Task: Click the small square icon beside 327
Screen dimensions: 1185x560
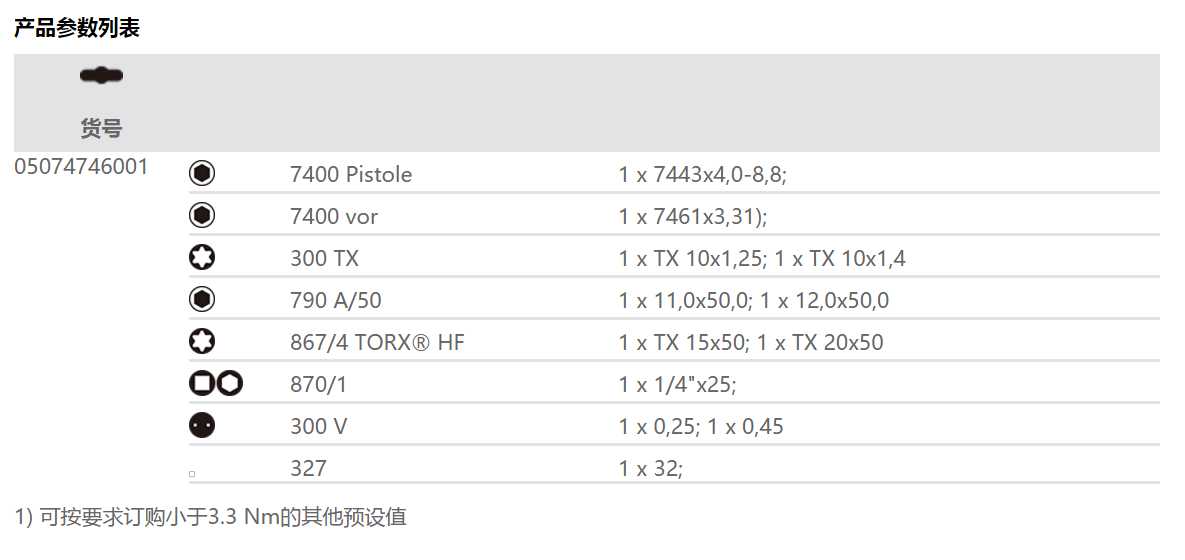Action: click(192, 472)
